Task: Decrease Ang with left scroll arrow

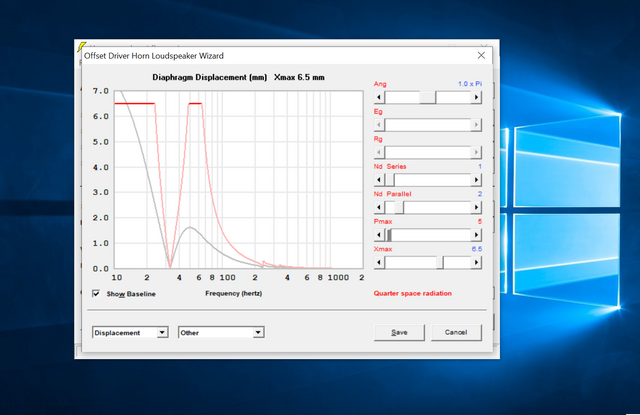Action: [379, 98]
